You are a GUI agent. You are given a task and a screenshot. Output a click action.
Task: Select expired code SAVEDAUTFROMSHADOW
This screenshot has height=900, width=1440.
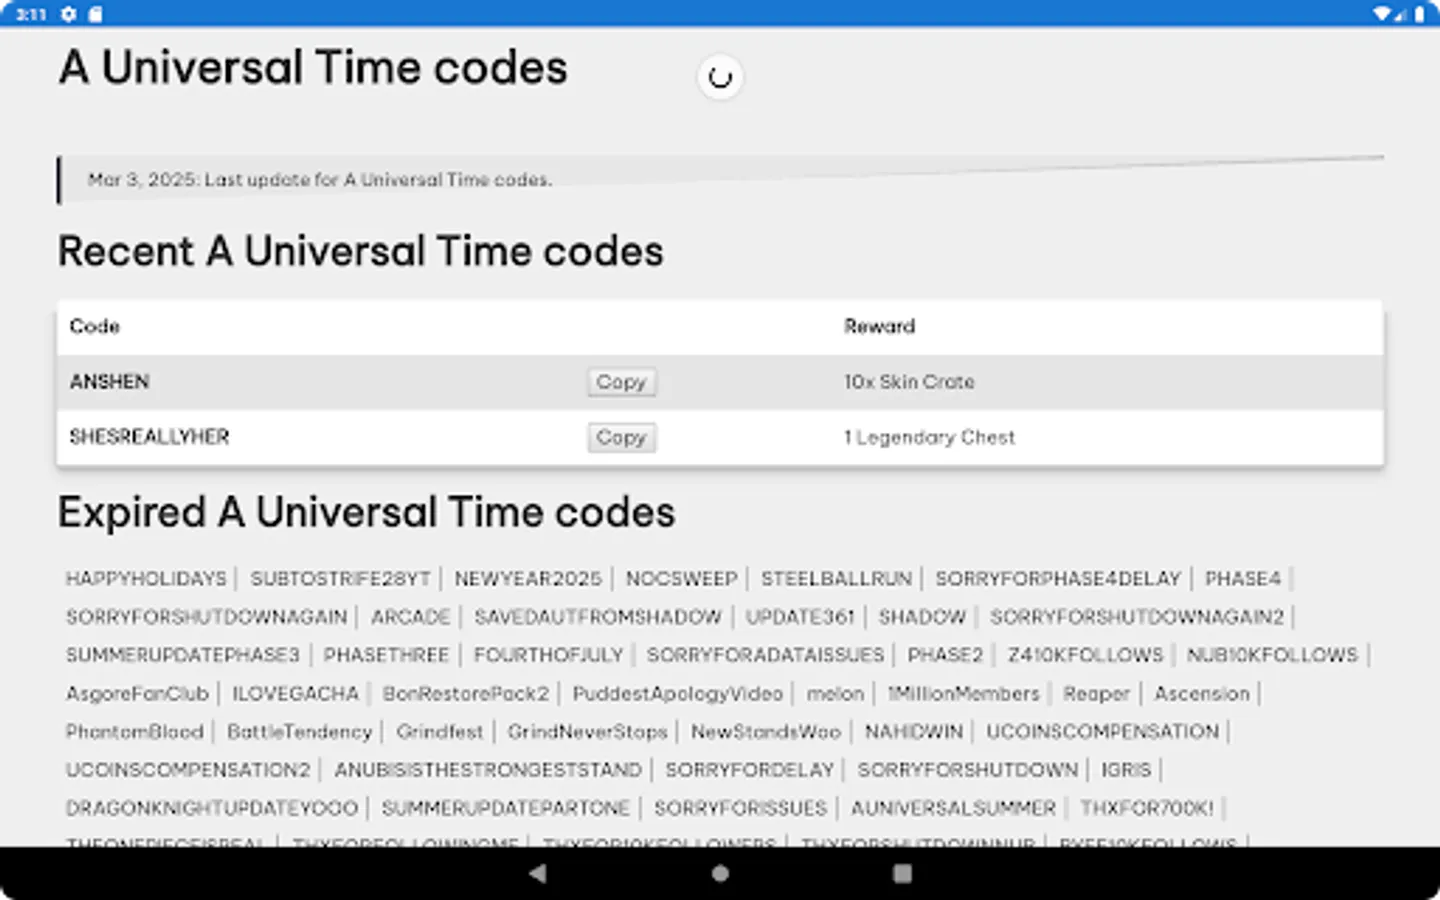click(x=598, y=617)
